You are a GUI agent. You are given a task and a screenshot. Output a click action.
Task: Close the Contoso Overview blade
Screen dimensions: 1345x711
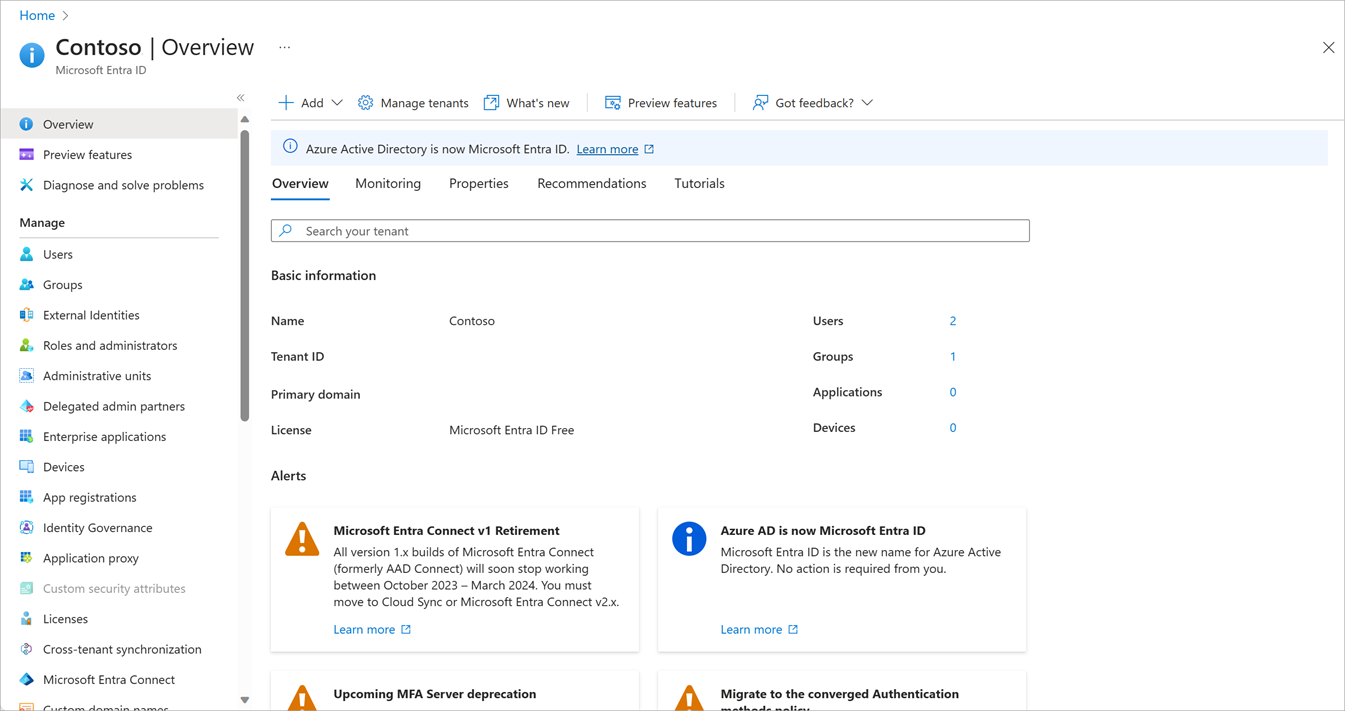click(1328, 48)
